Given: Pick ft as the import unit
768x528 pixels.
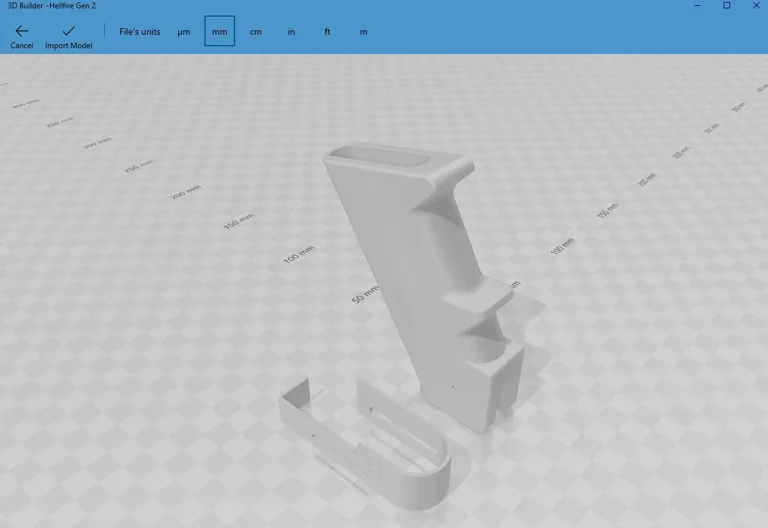Looking at the screenshot, I should [327, 32].
